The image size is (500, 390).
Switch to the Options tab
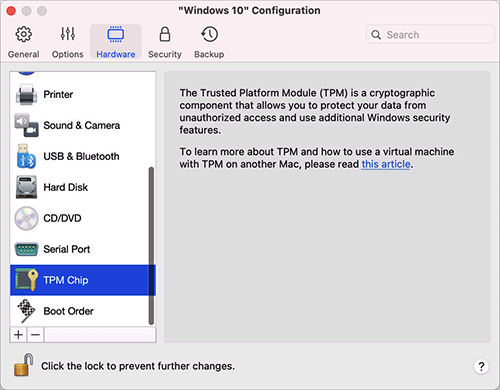tap(67, 42)
